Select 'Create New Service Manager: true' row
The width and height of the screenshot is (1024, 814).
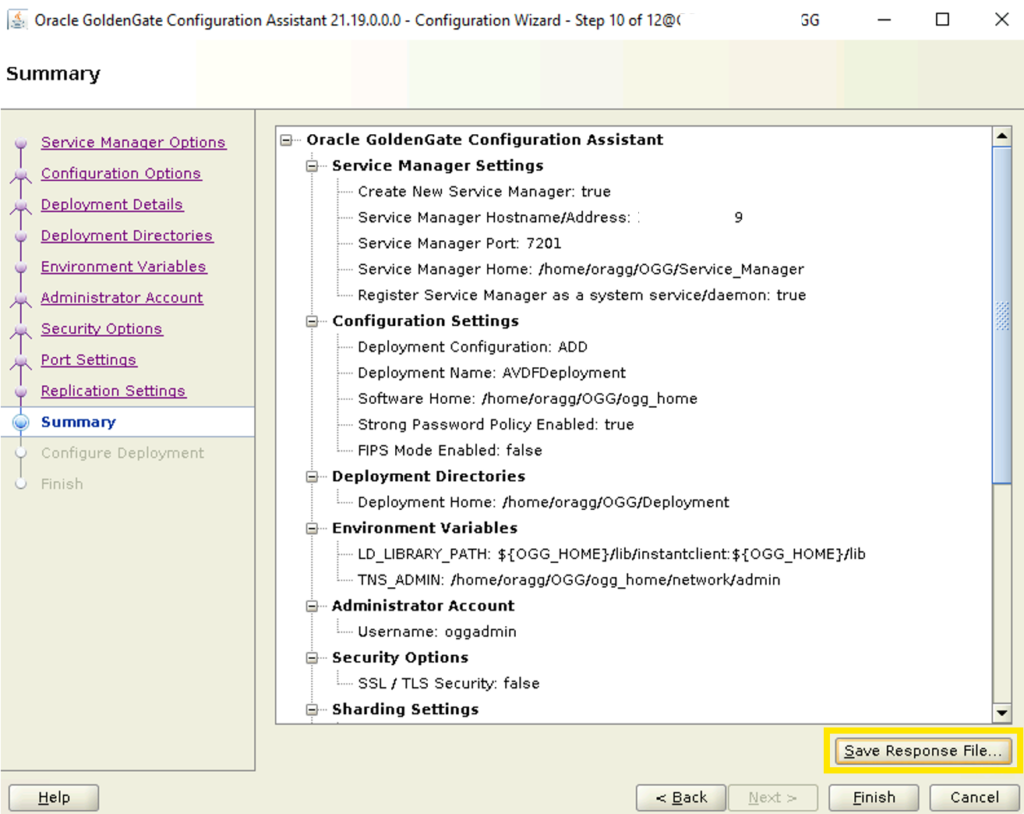click(484, 191)
